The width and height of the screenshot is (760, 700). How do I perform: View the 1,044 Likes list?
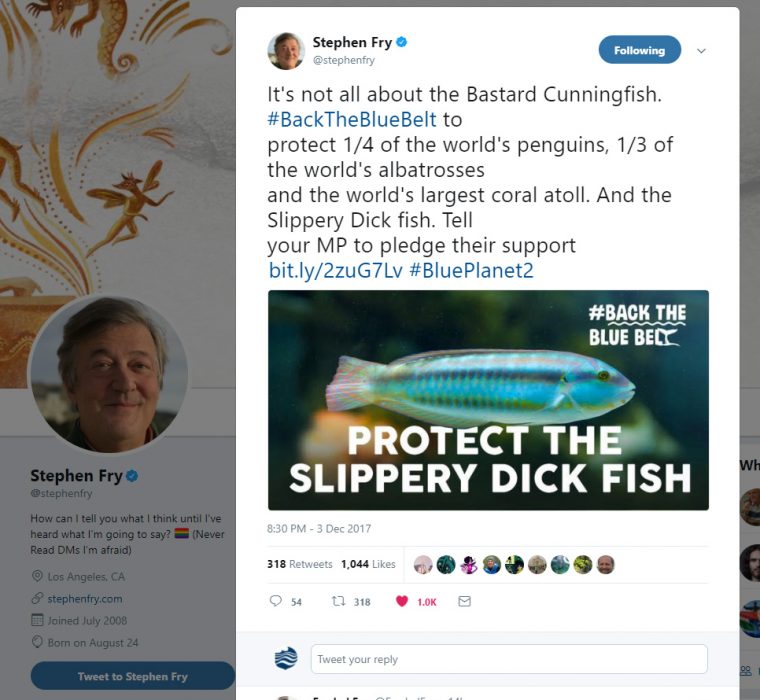pos(368,564)
